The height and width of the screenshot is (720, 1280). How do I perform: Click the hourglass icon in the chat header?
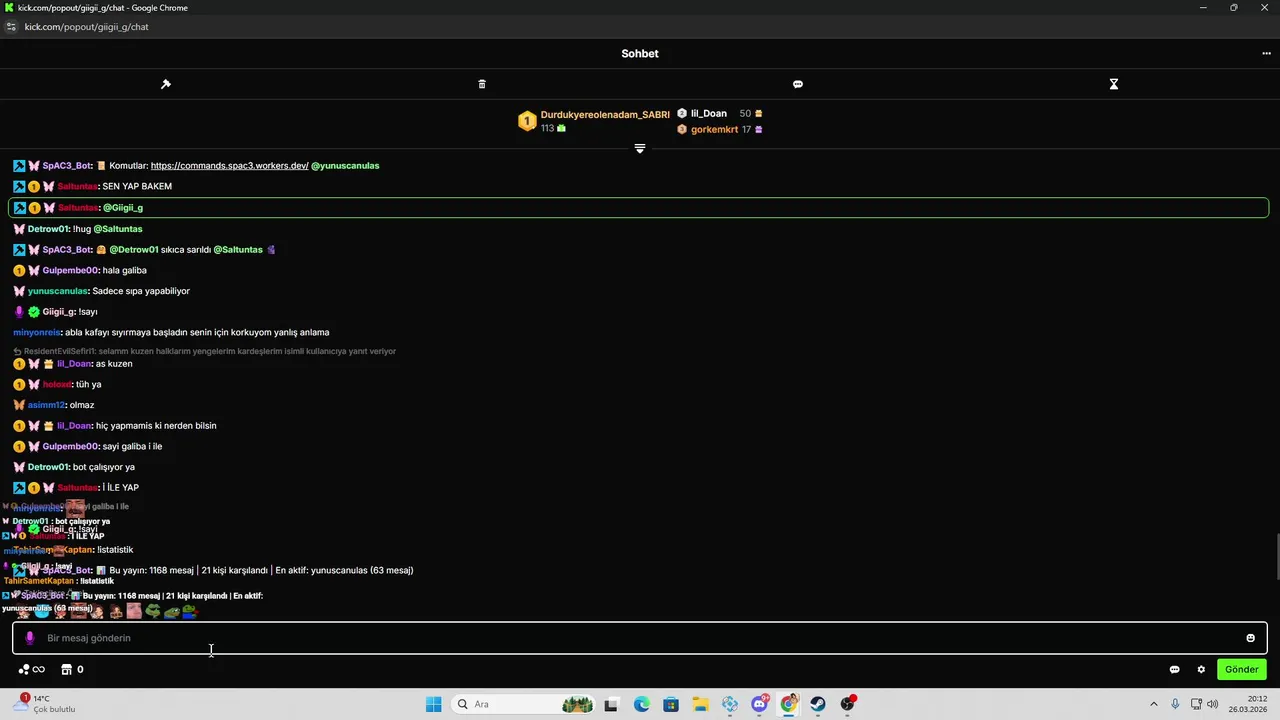click(x=1114, y=84)
